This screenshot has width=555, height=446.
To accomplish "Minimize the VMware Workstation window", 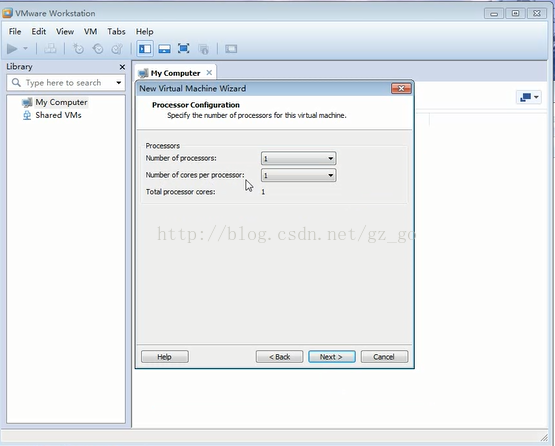I will (494, 14).
